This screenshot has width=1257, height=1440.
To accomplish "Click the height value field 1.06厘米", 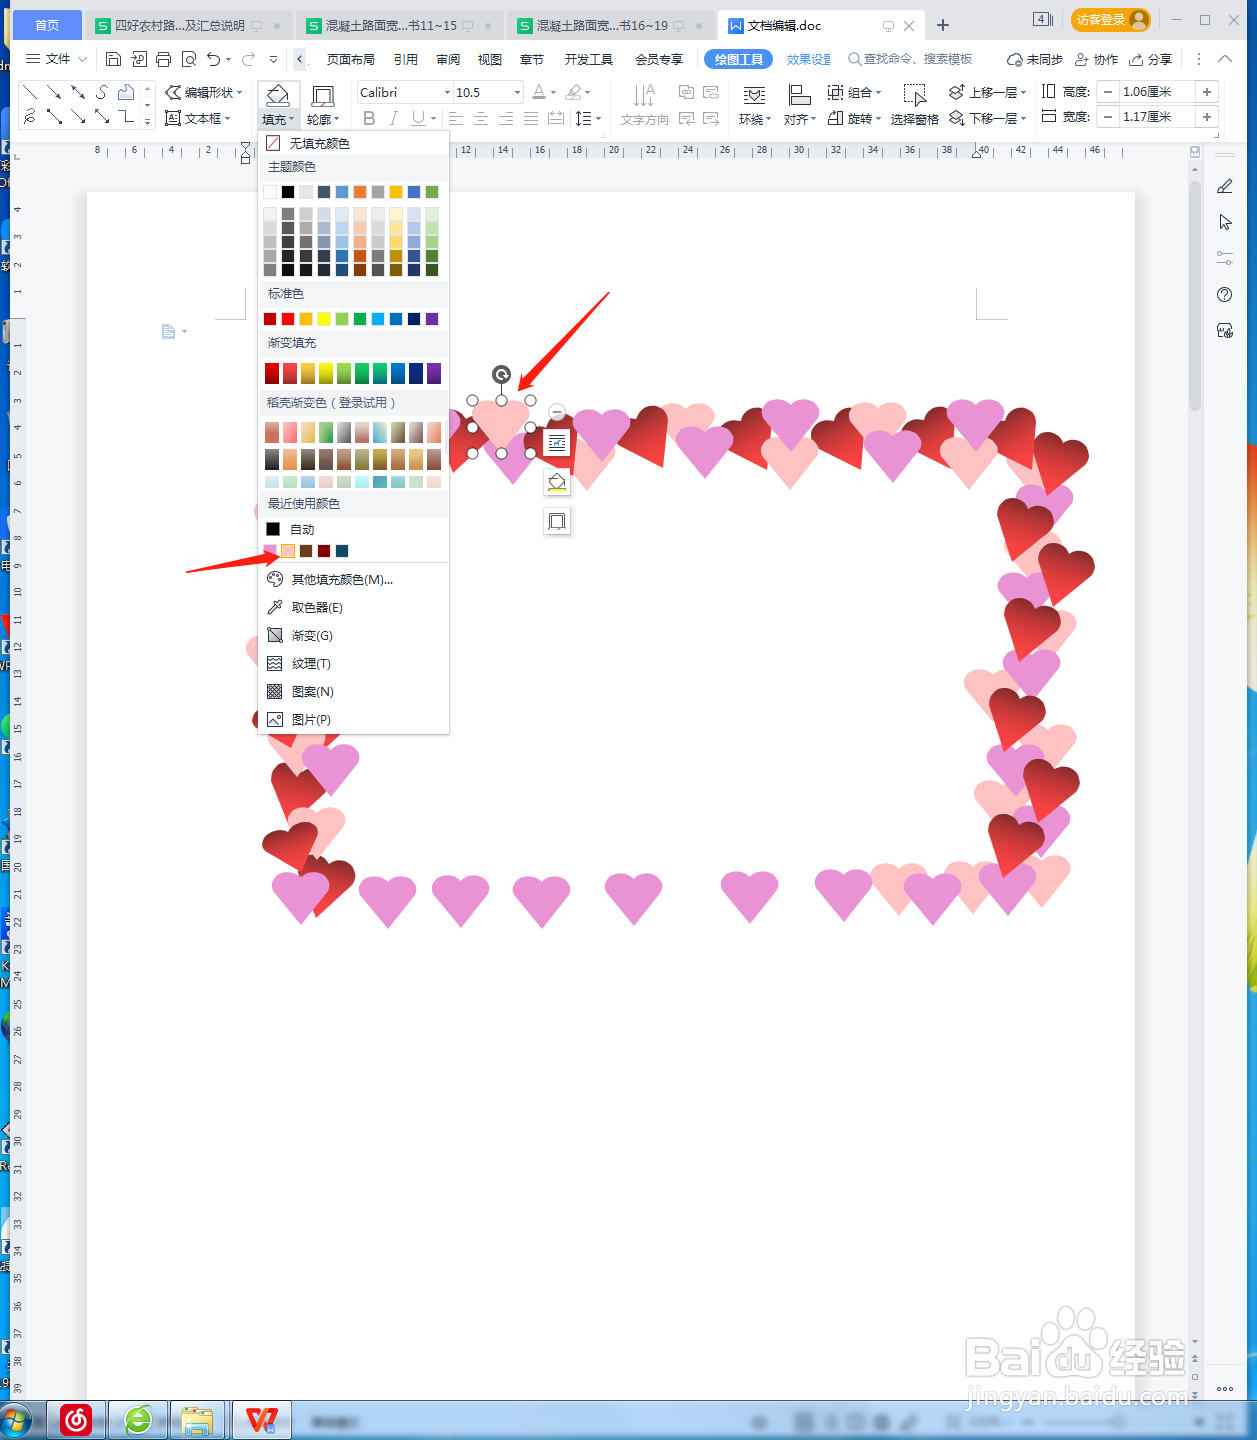I will pos(1157,92).
